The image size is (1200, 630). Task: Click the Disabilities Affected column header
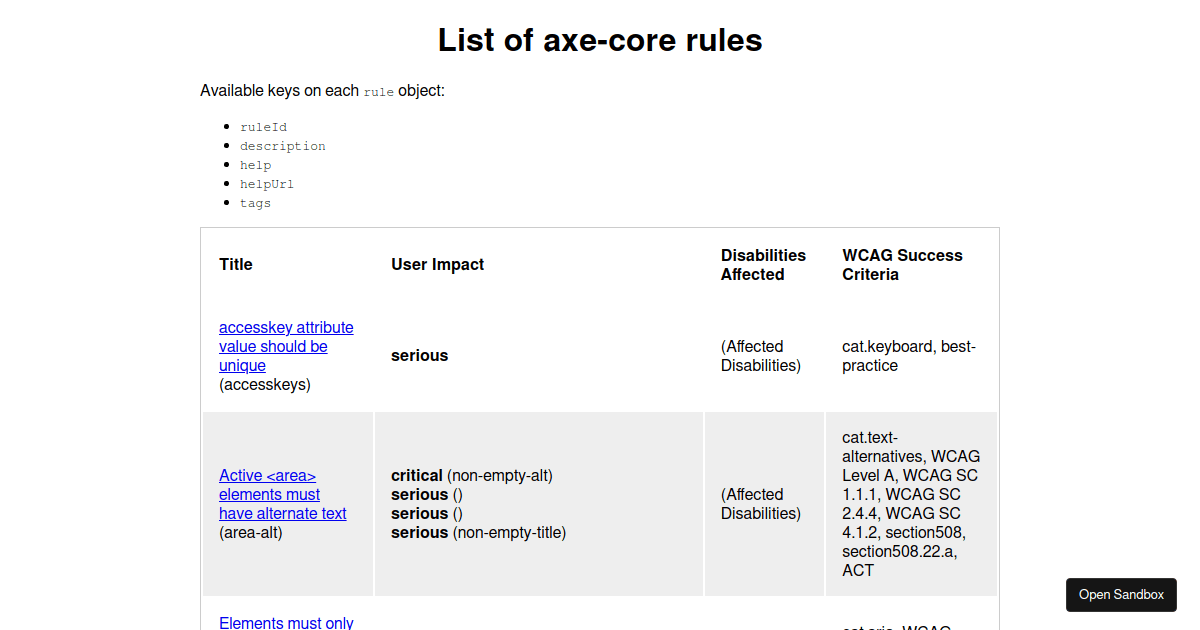tap(763, 264)
